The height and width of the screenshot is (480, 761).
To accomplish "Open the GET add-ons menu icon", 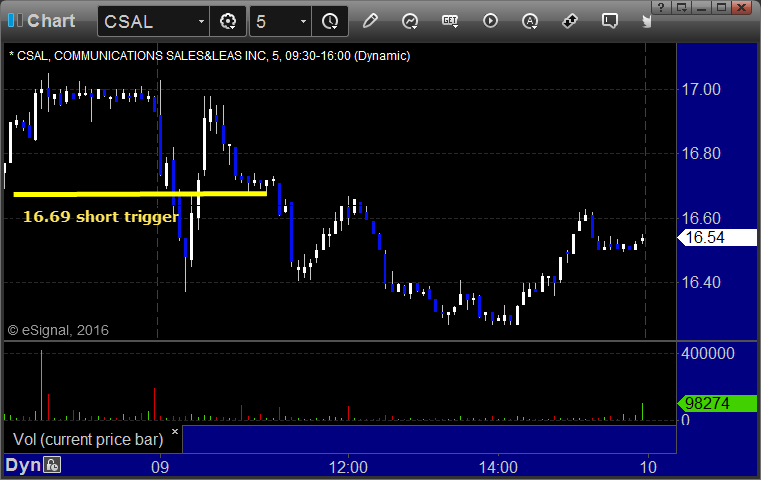I will (450, 21).
